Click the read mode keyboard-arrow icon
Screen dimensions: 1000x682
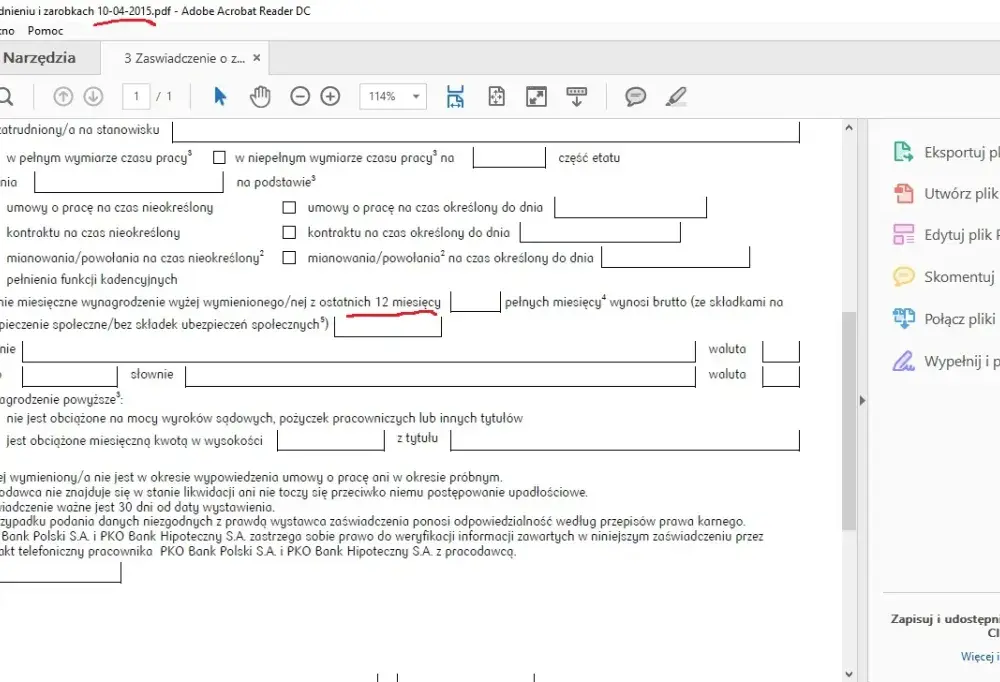577,96
